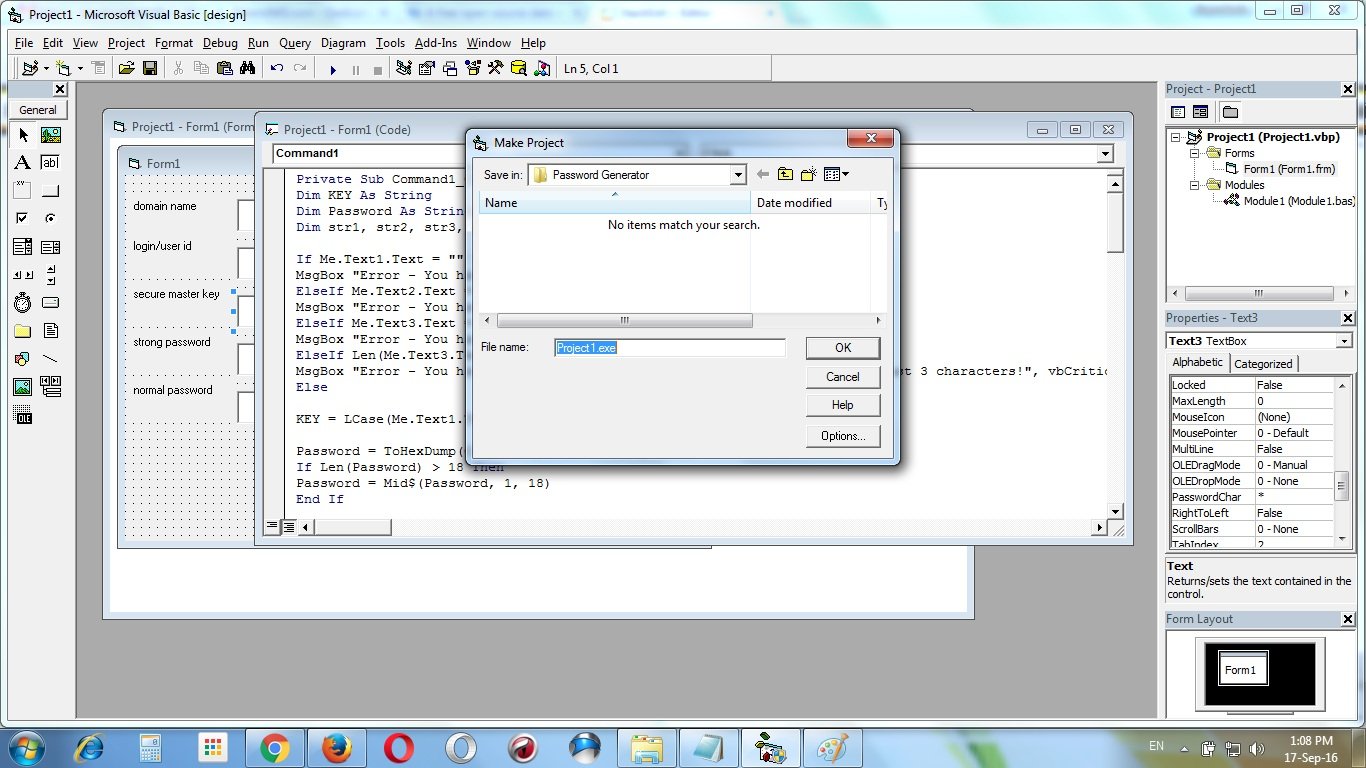Open the Form Layout Window icon
Viewport: 1366px width, 768px height.
point(450,68)
